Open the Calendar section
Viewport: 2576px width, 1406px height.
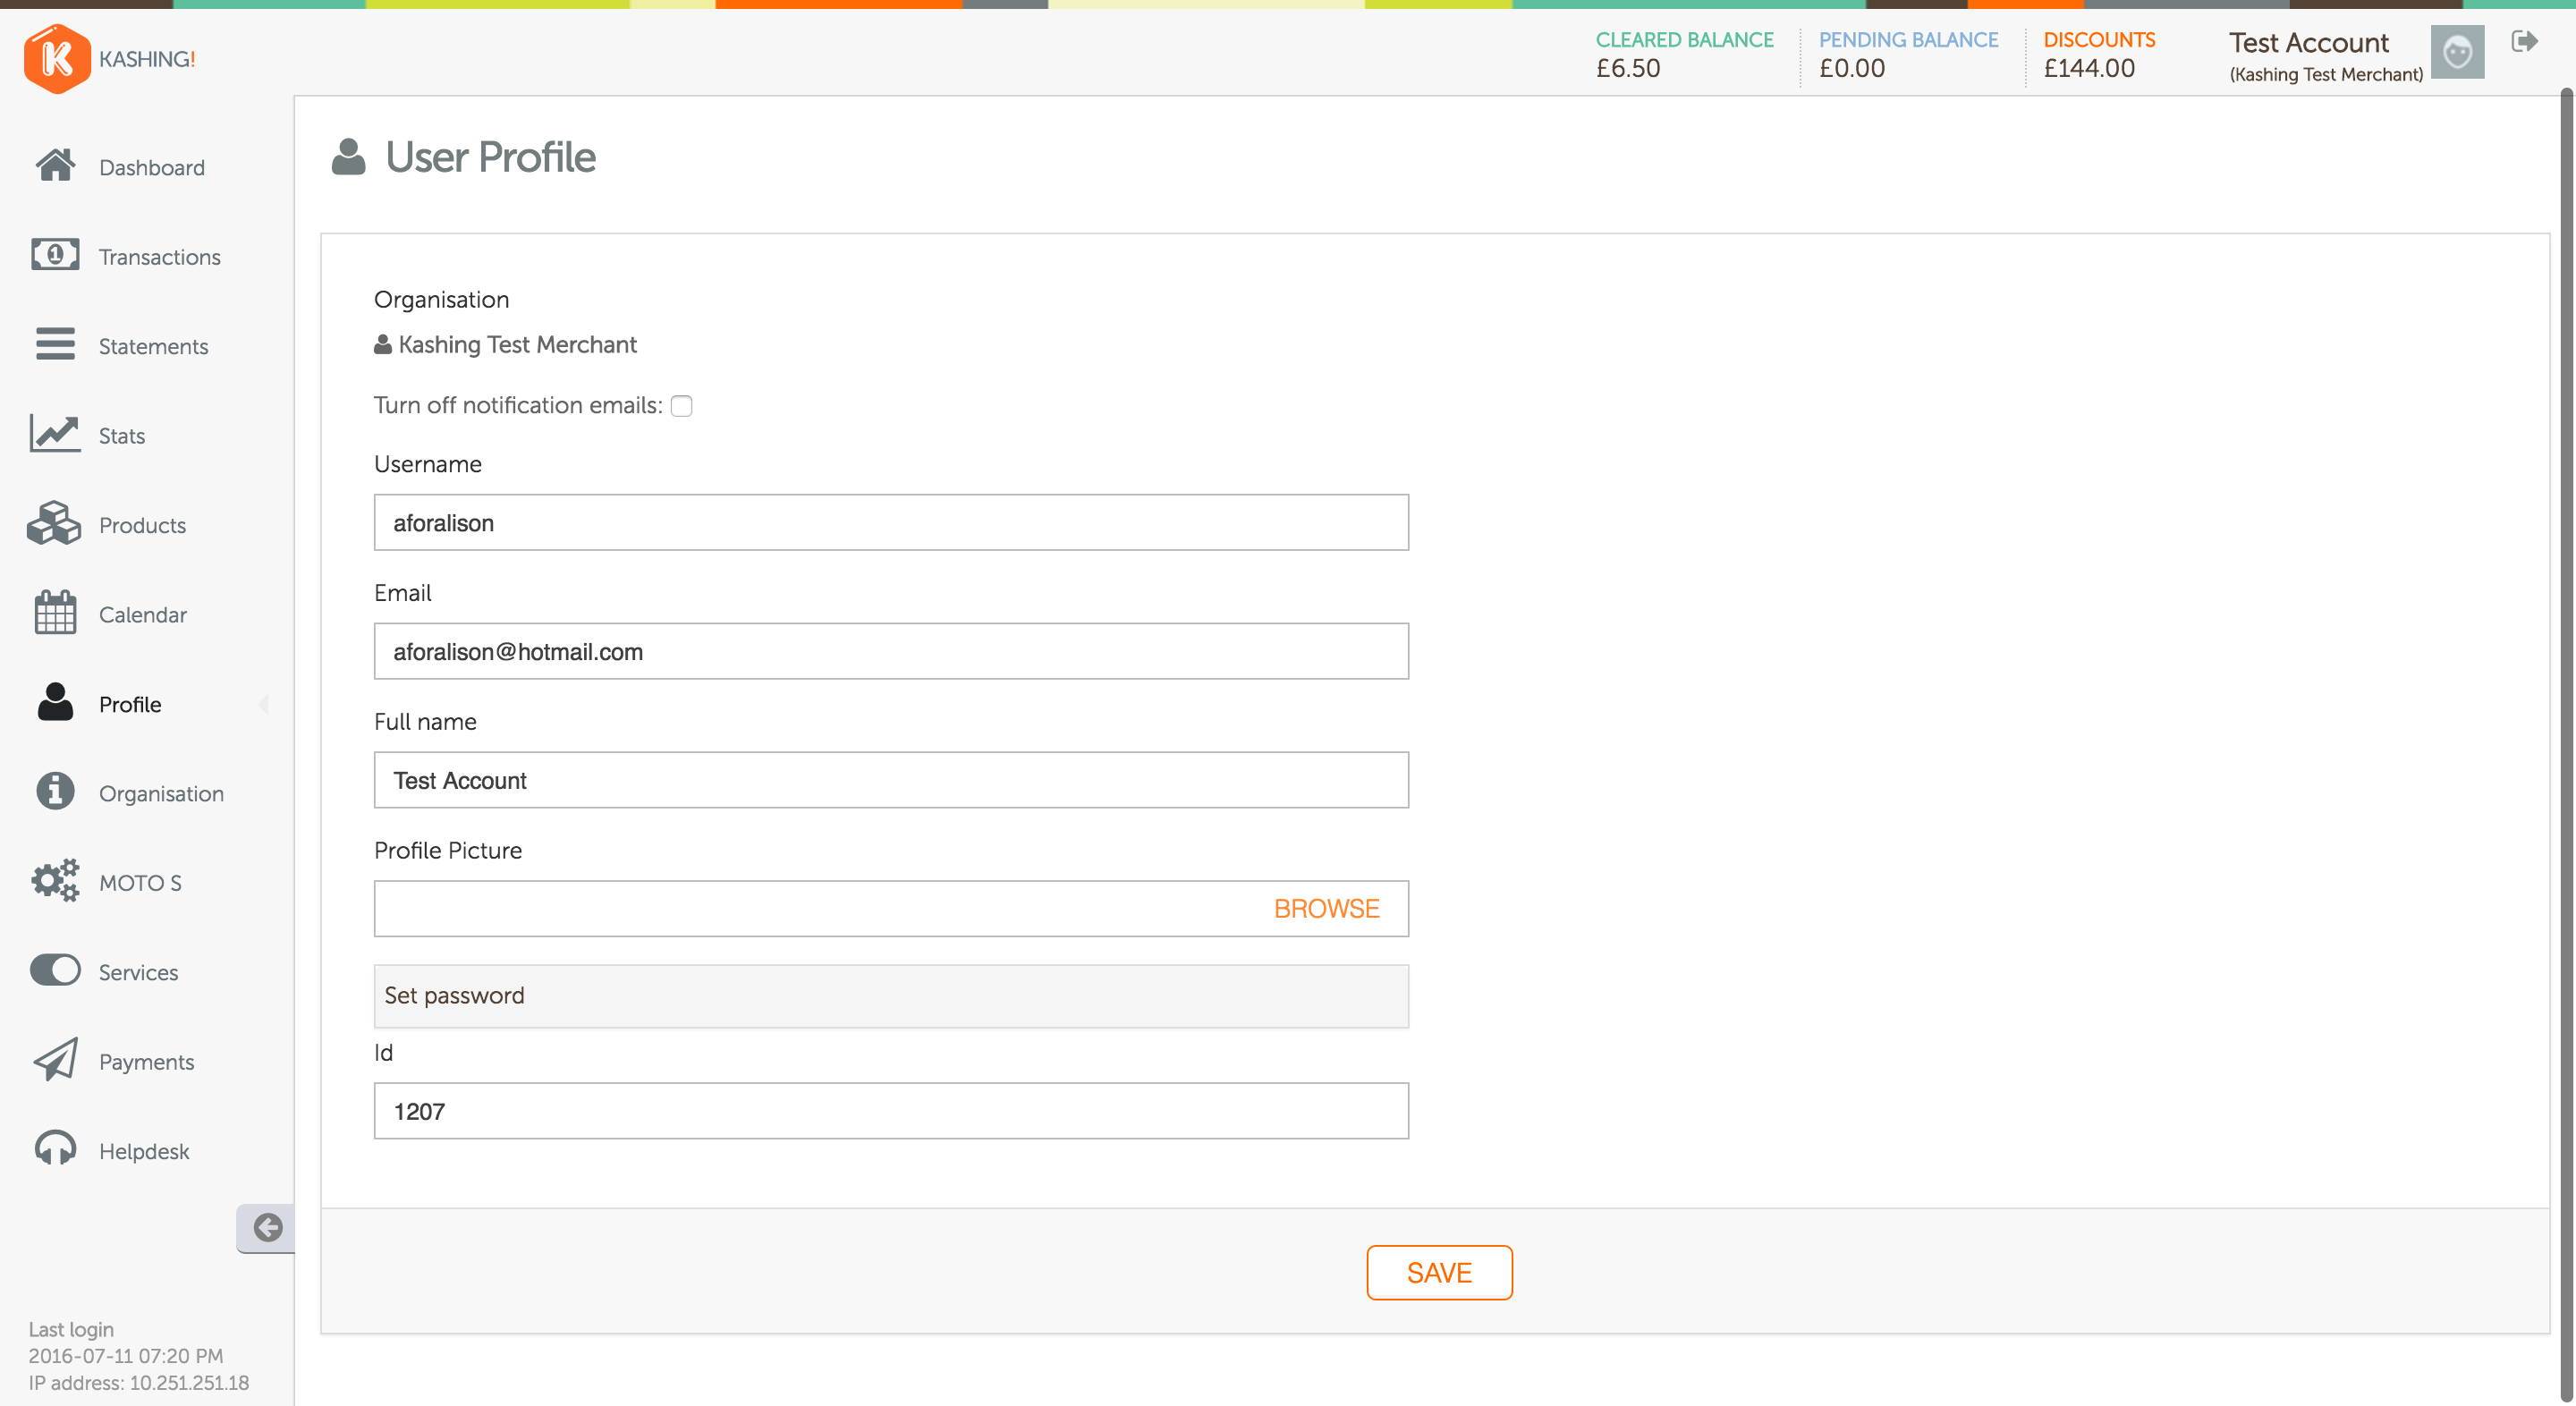(x=144, y=613)
